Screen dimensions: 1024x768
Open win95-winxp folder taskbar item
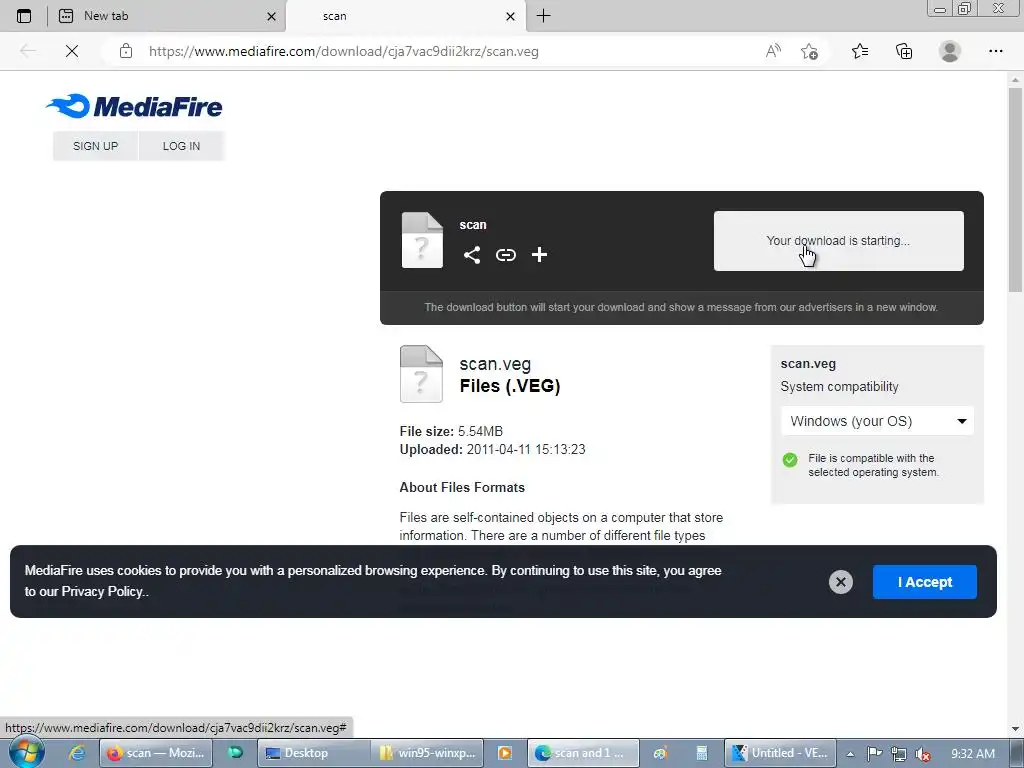428,753
